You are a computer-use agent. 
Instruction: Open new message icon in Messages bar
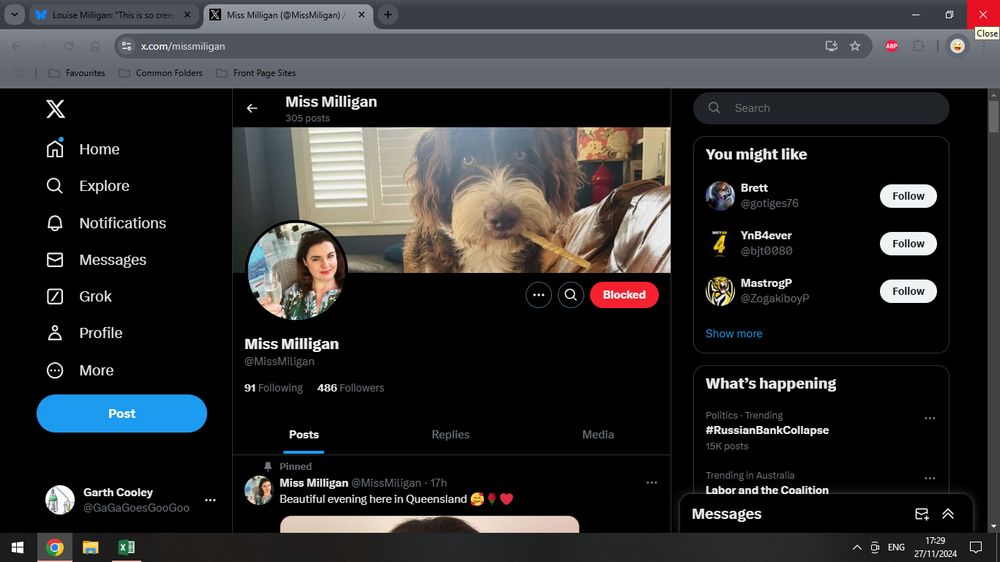(922, 514)
